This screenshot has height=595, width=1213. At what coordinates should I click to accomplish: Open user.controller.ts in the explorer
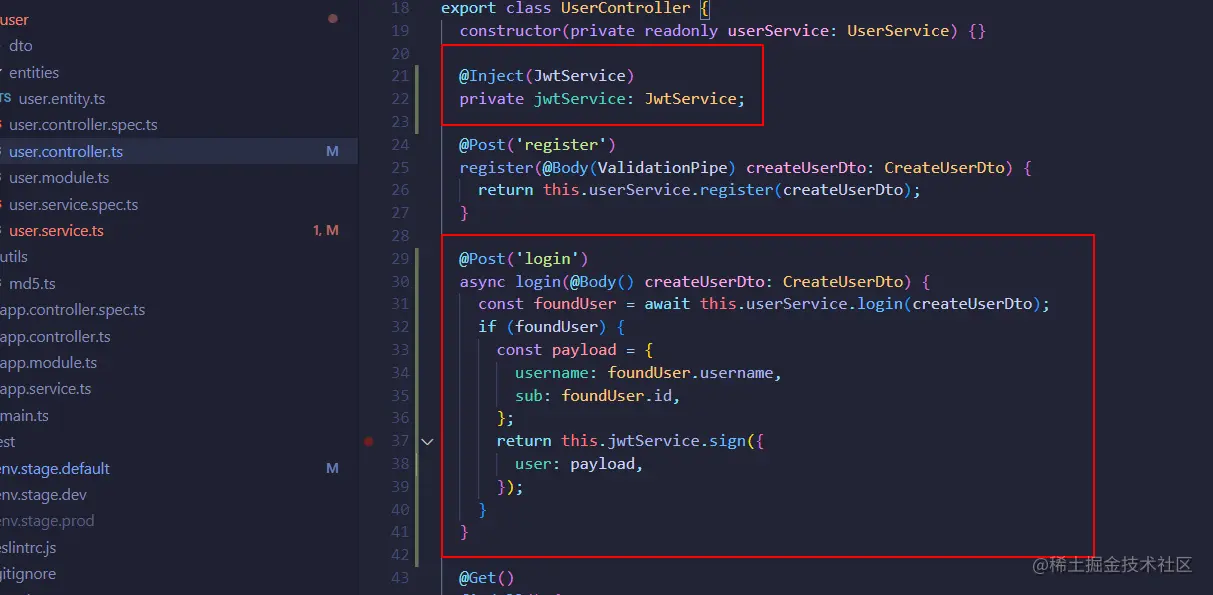(x=66, y=152)
